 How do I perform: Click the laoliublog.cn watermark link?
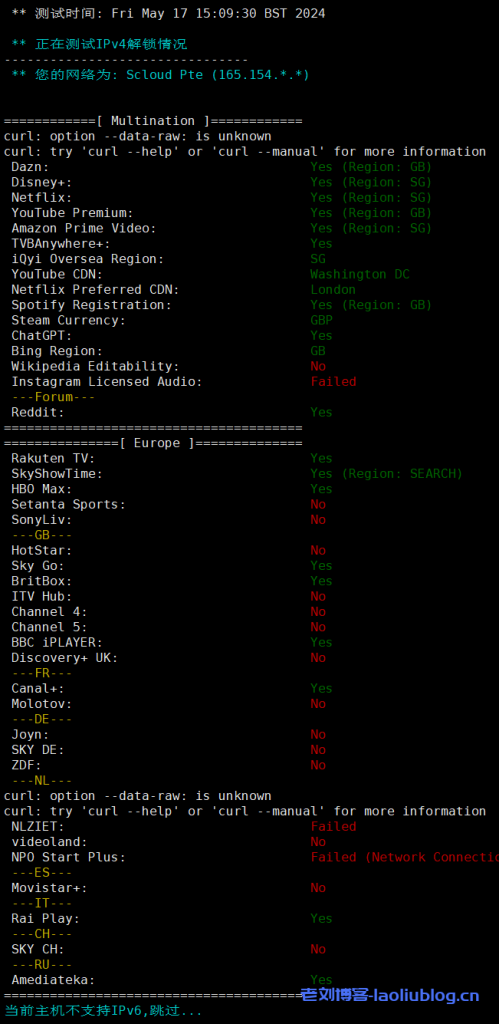[390, 996]
